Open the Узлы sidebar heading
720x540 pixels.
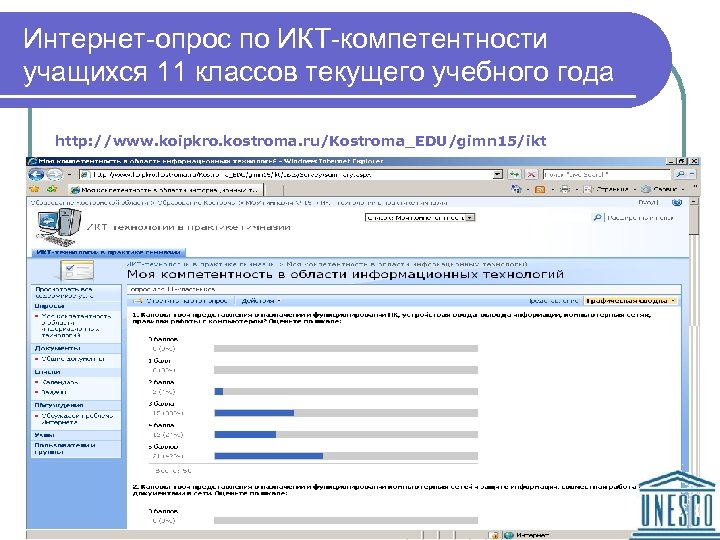44,434
